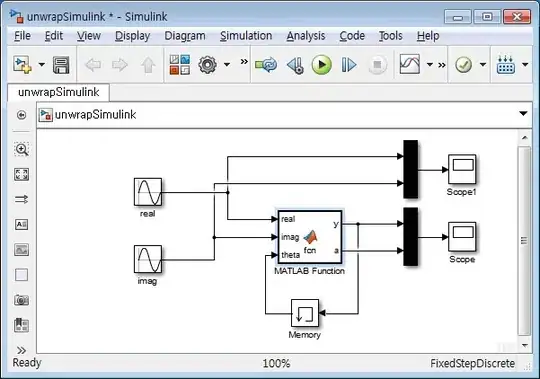Open Model Configuration Parameters gear icon
The height and width of the screenshot is (379, 540).
(208, 64)
